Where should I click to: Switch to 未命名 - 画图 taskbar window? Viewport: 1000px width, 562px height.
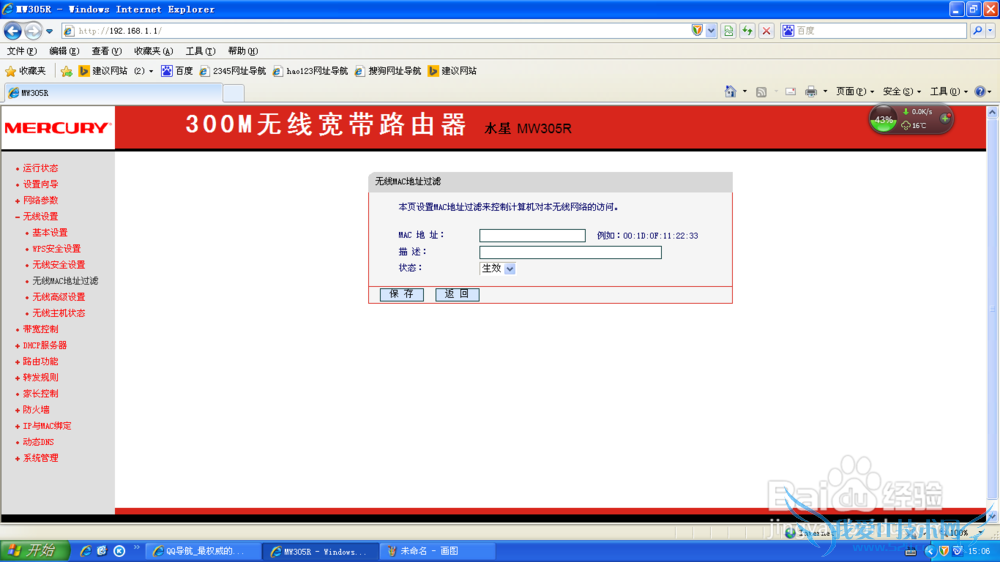[438, 551]
